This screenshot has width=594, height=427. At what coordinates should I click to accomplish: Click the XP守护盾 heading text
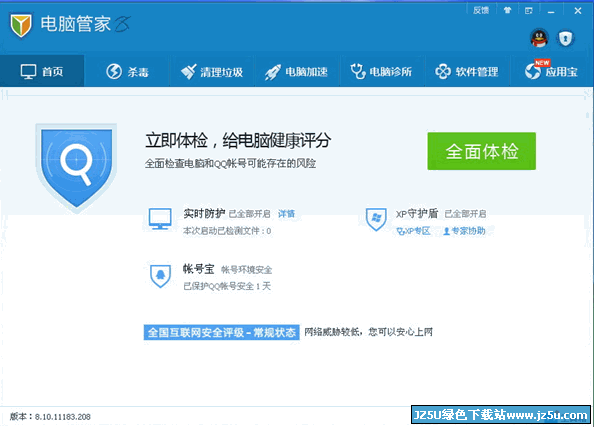pos(417,214)
